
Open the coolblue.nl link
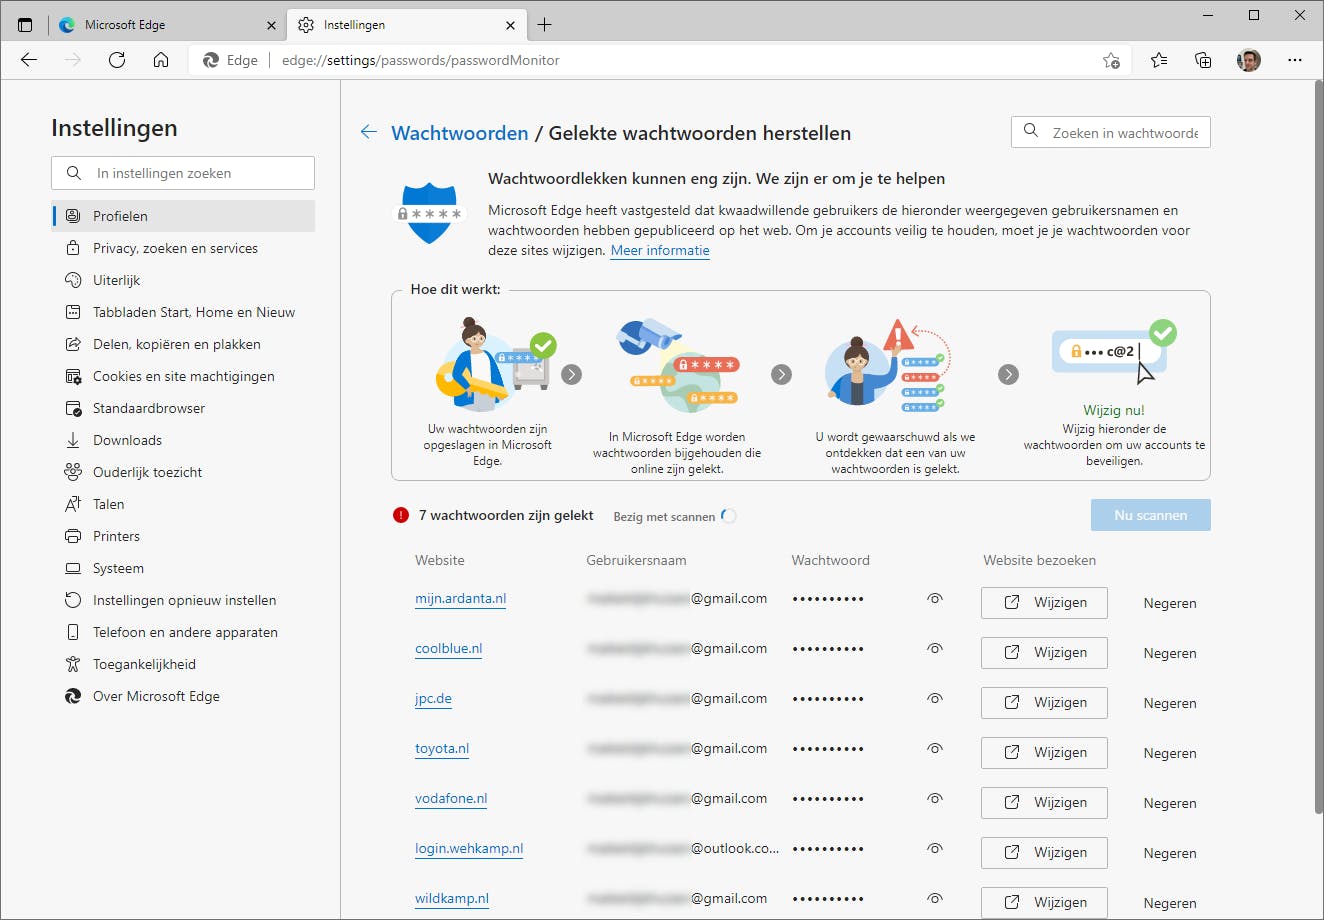pyautogui.click(x=449, y=649)
